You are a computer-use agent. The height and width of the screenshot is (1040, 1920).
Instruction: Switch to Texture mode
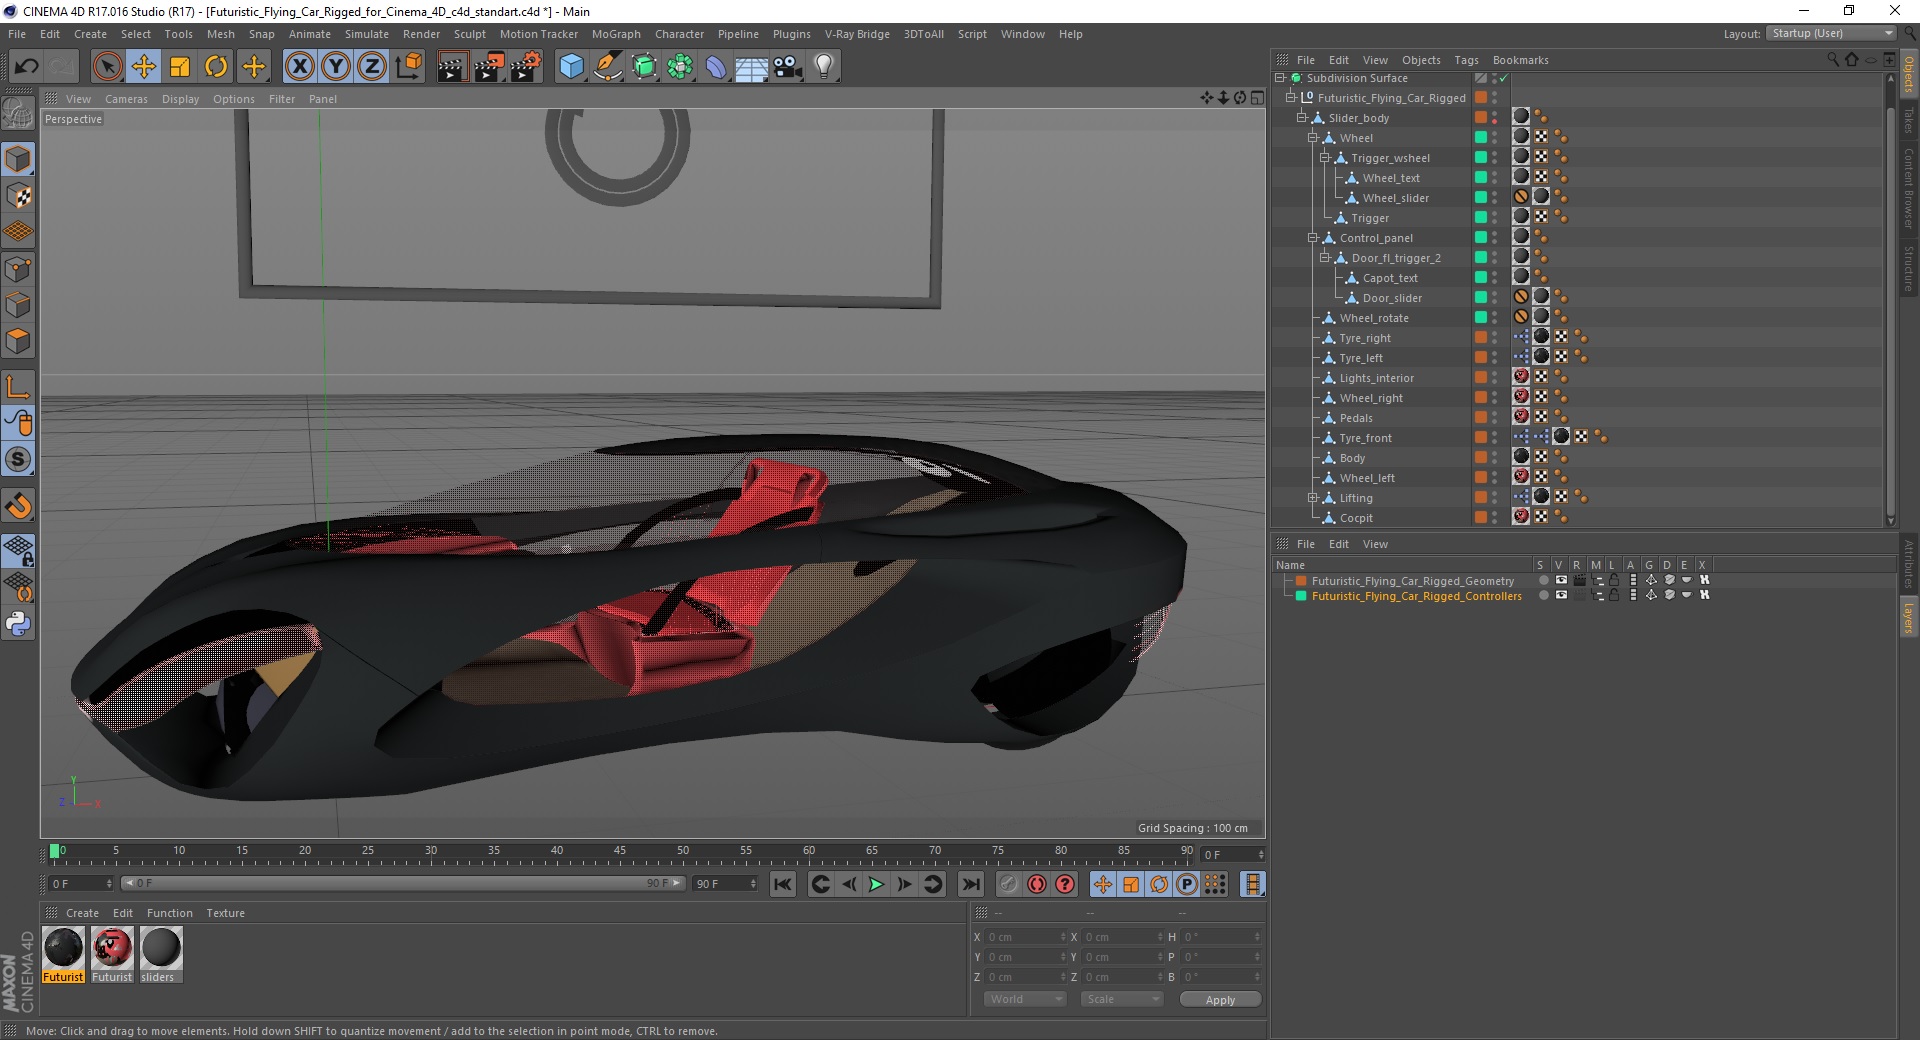(x=18, y=196)
